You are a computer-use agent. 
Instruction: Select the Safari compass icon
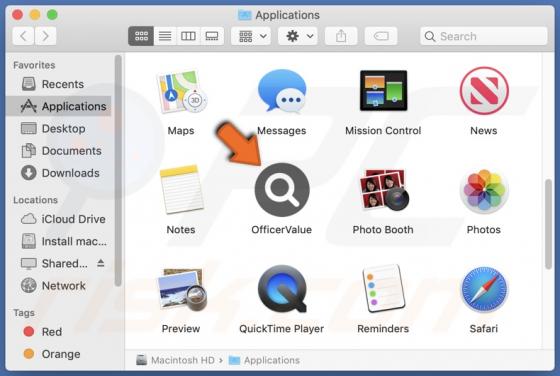coord(484,289)
